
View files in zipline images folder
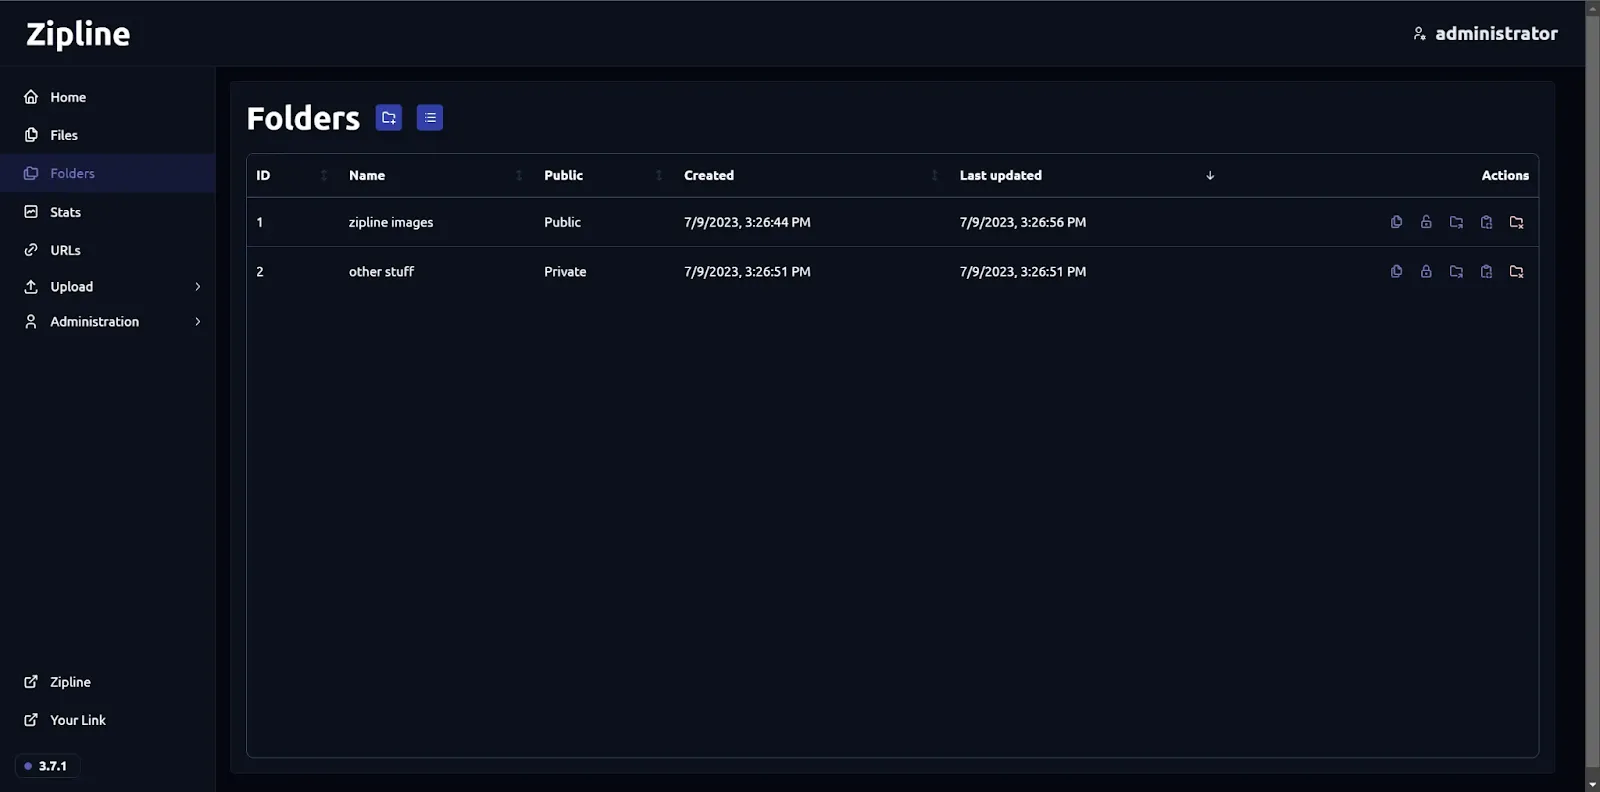[x=1396, y=222]
